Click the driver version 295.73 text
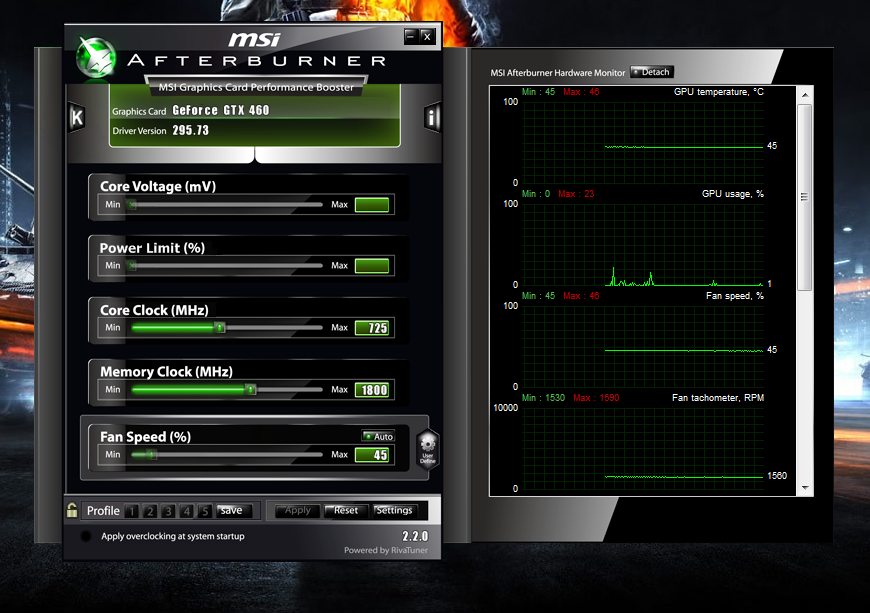The image size is (870, 613). pyautogui.click(x=190, y=130)
